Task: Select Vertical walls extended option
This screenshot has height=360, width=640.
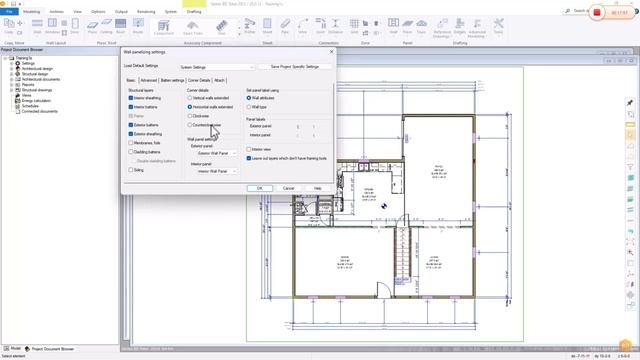Action: click(x=190, y=98)
